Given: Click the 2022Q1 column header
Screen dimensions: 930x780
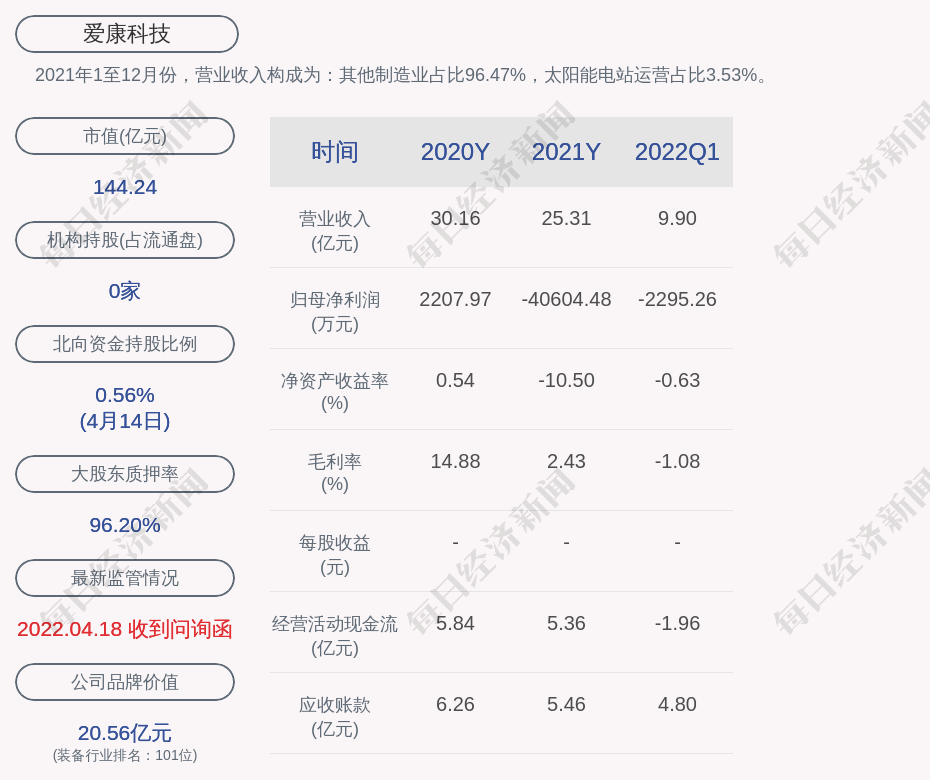Looking at the screenshot, I should pyautogui.click(x=677, y=152).
